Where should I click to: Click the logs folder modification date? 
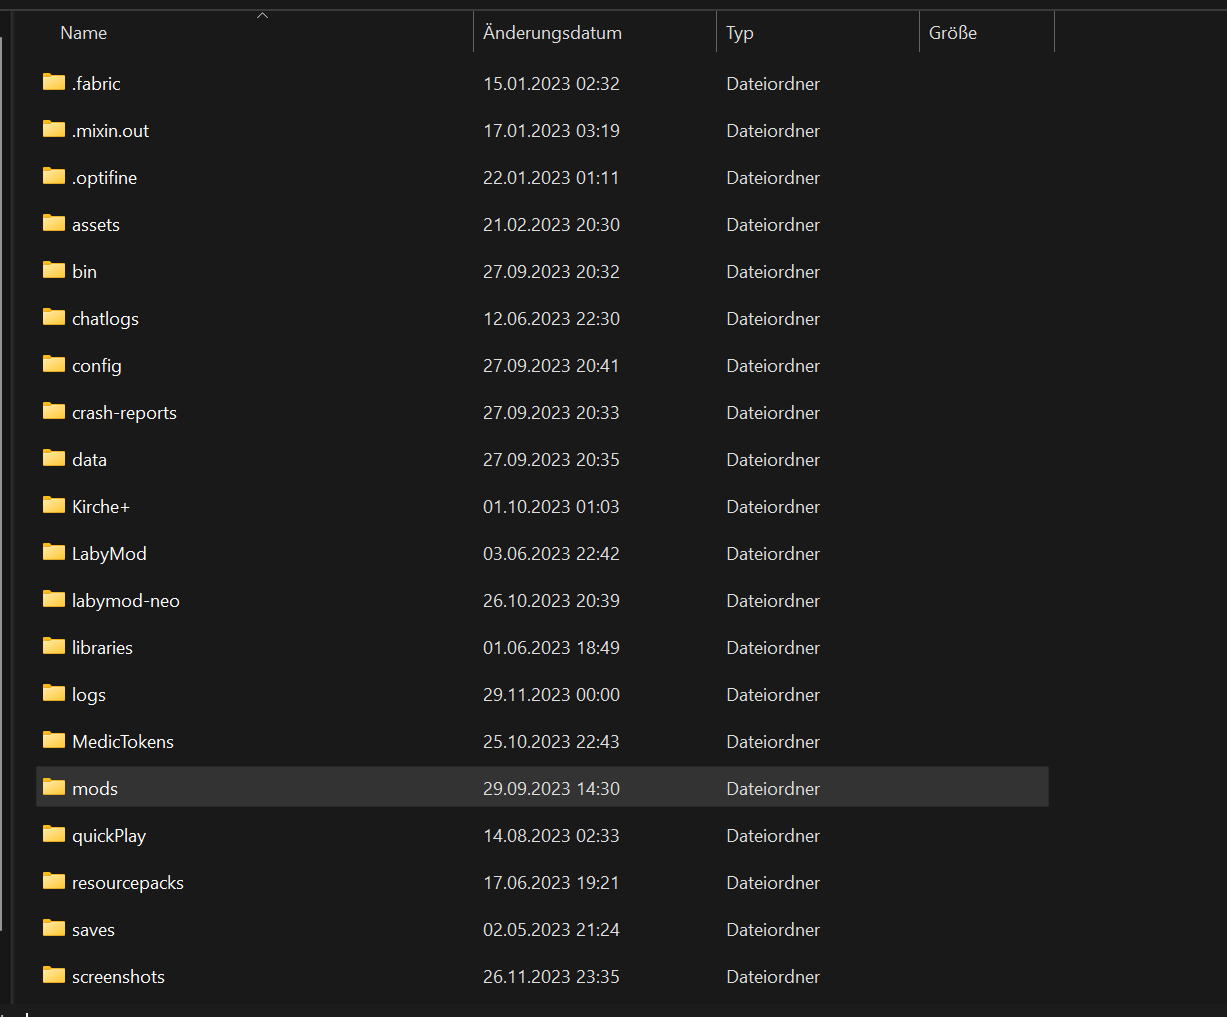(x=551, y=695)
